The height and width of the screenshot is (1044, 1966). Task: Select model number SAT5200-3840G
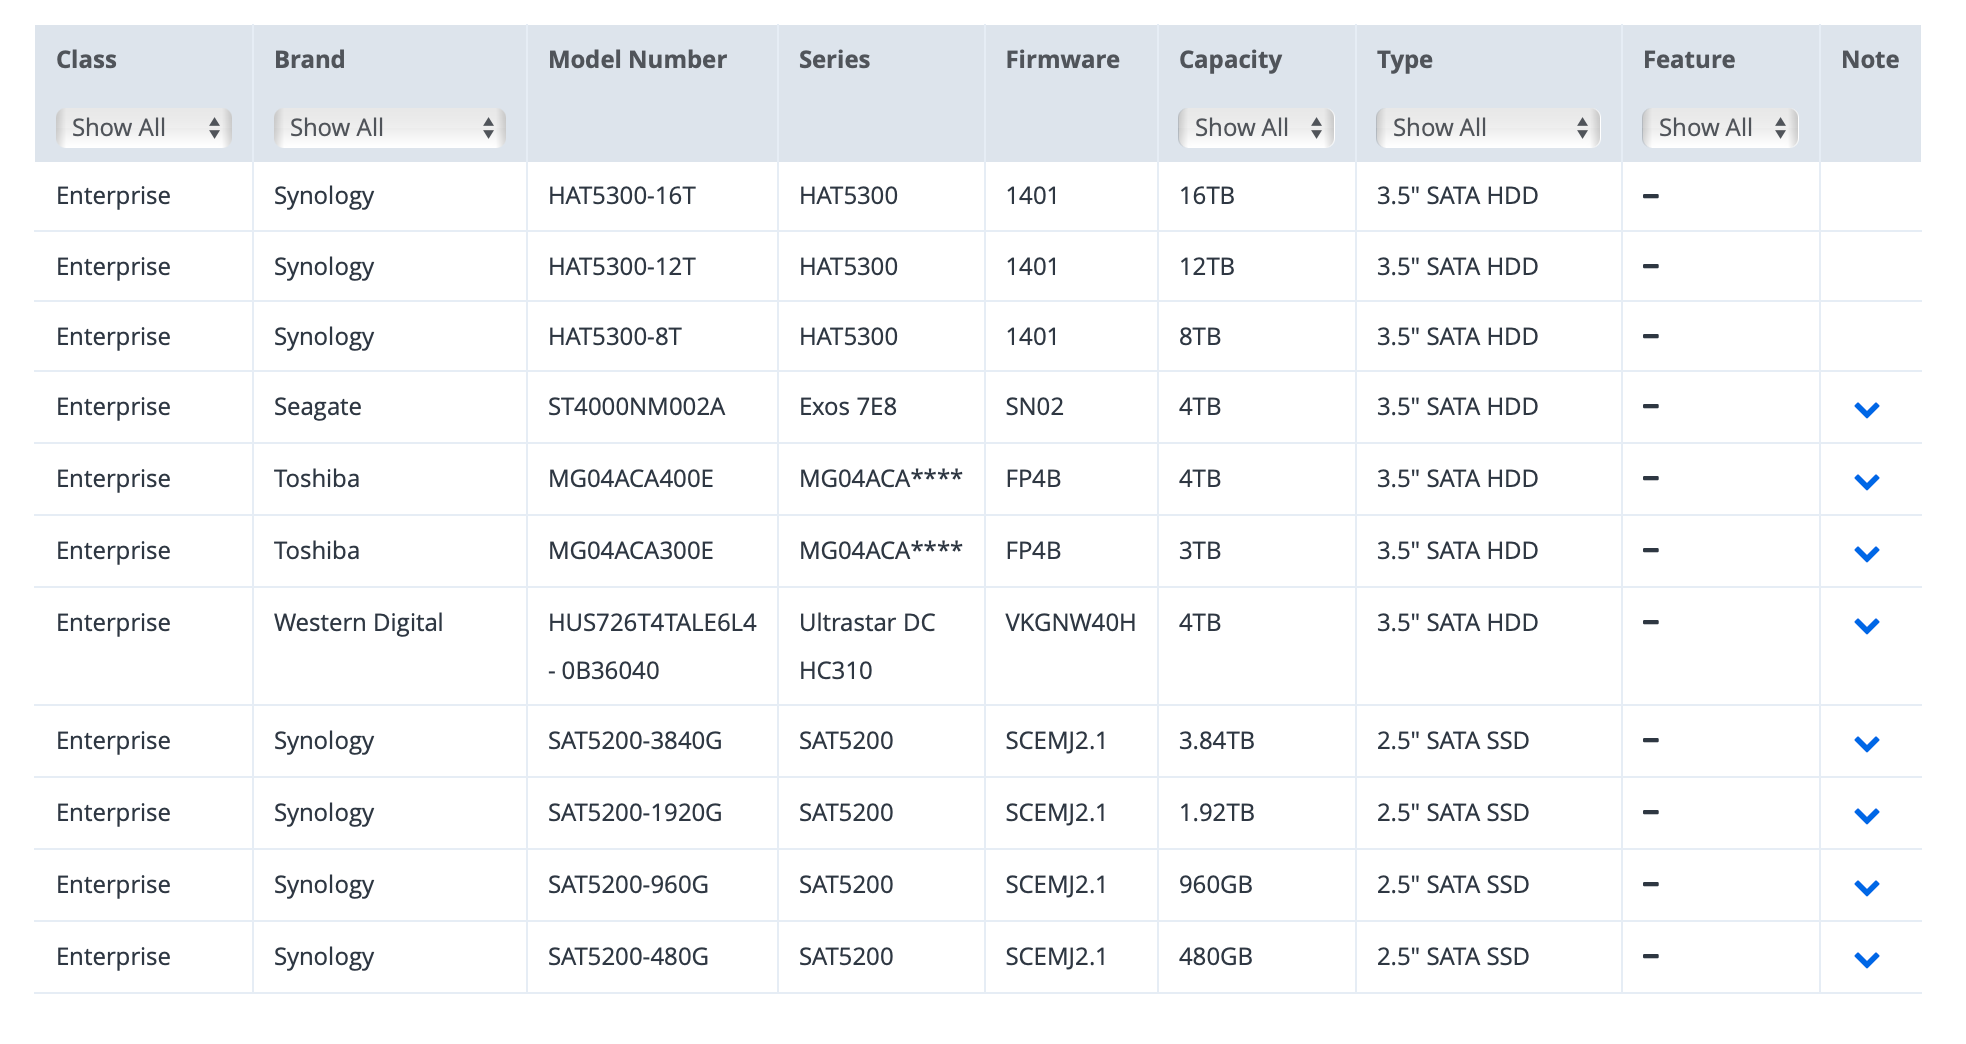click(x=635, y=740)
